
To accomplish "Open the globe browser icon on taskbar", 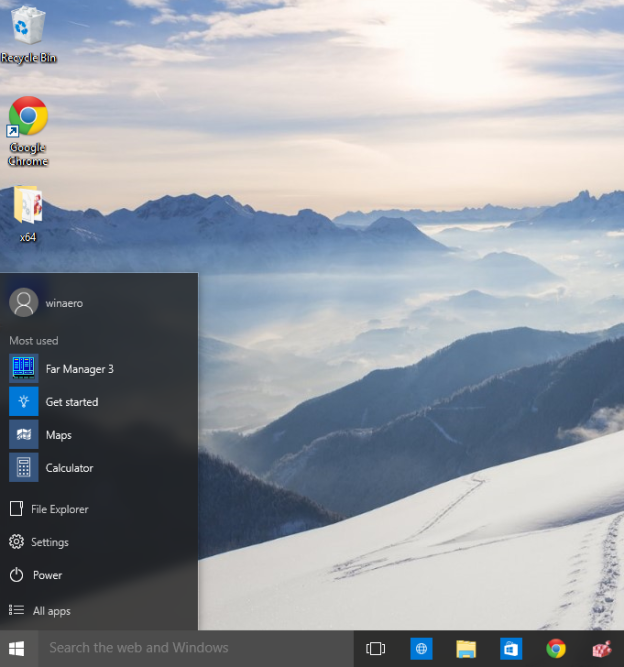I will coord(421,648).
